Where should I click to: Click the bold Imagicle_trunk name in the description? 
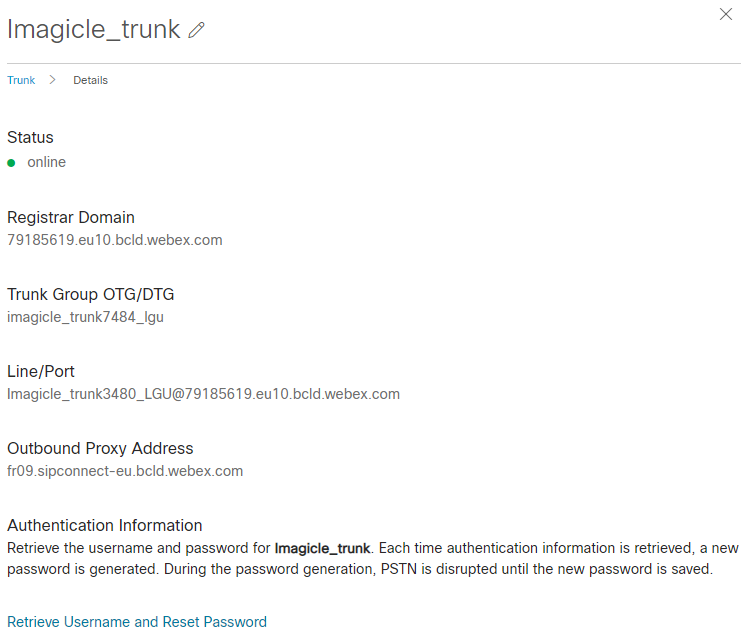[322, 548]
